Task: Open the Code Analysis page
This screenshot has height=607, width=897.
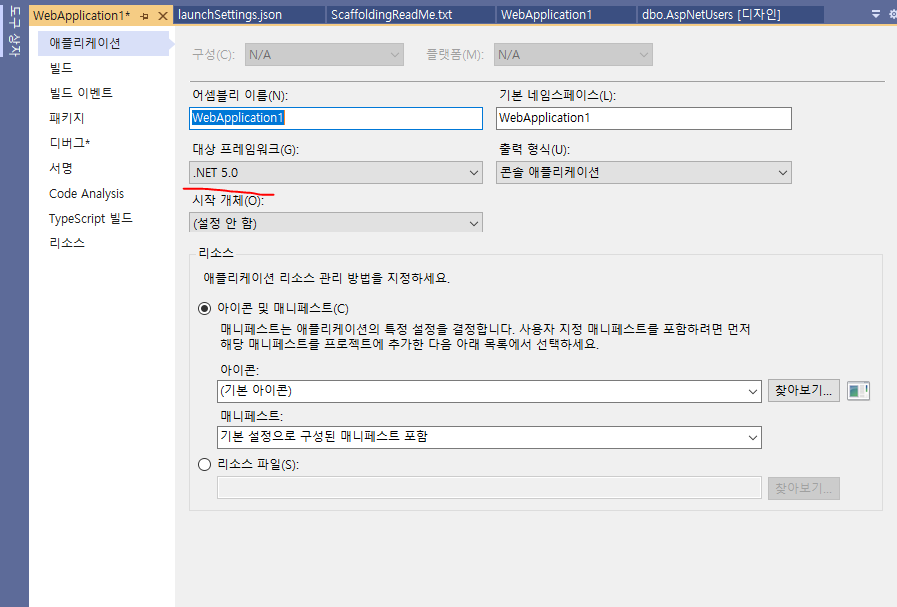Action: pyautogui.click(x=86, y=193)
